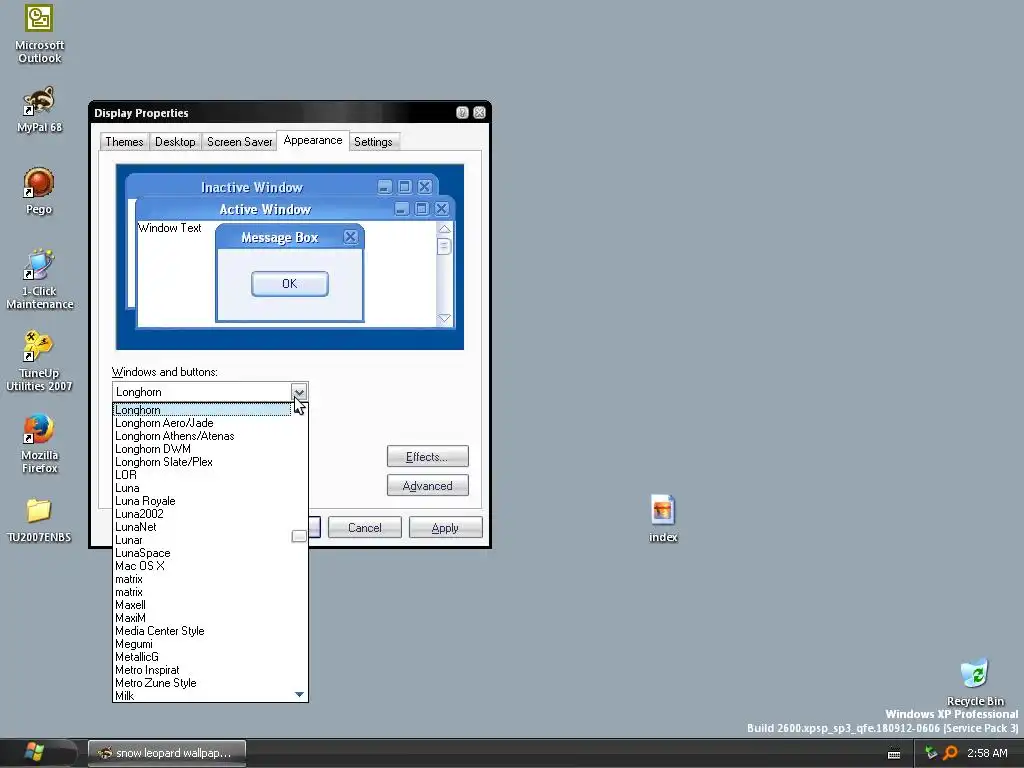Open snow leopard wallpaper taskbar window
The width and height of the screenshot is (1024, 768).
pyautogui.click(x=167, y=753)
